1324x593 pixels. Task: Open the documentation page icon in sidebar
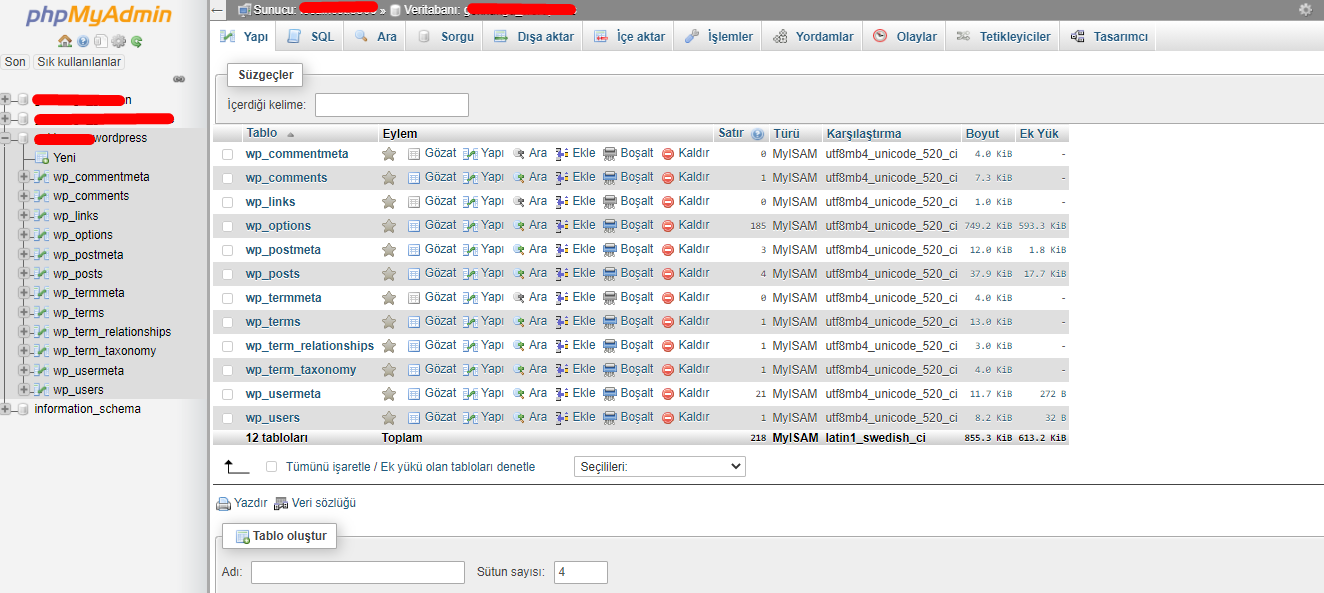coord(100,41)
